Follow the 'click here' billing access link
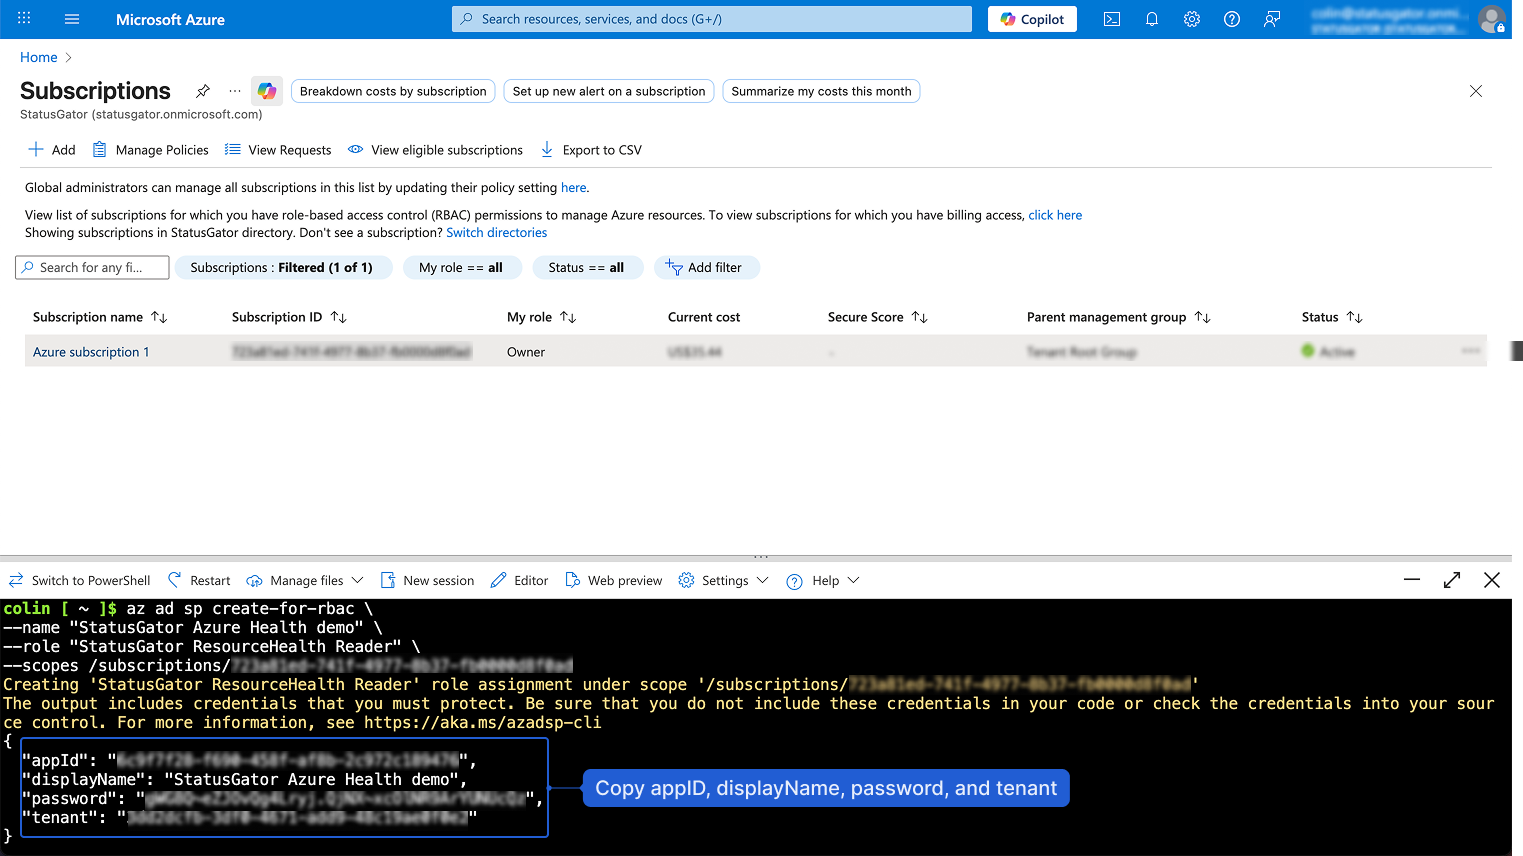The image size is (1523, 856). (1055, 215)
